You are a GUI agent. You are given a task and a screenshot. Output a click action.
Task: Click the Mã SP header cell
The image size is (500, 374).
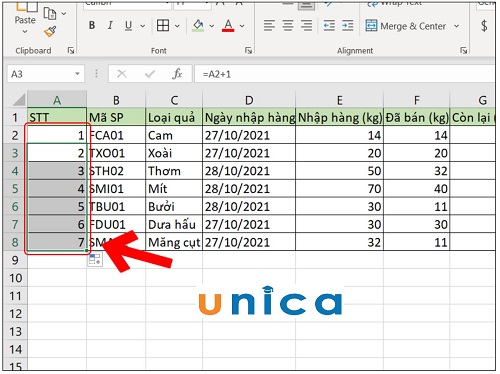click(x=116, y=117)
